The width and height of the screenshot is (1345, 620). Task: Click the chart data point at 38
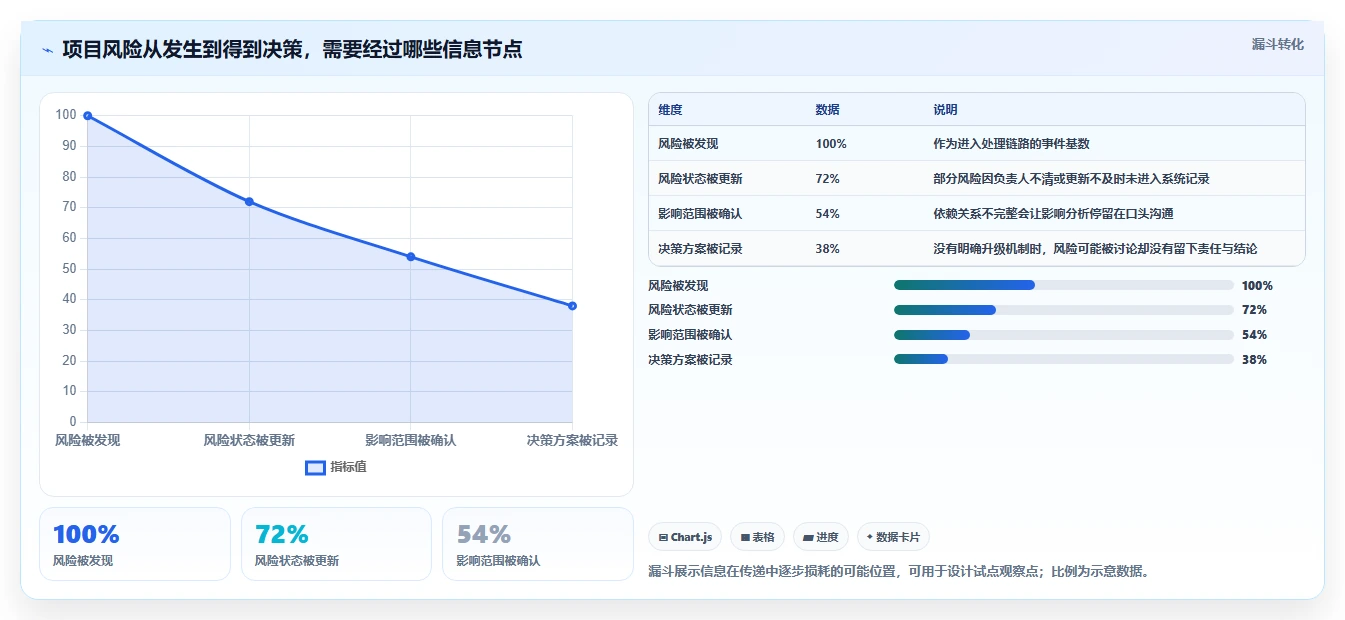572,306
